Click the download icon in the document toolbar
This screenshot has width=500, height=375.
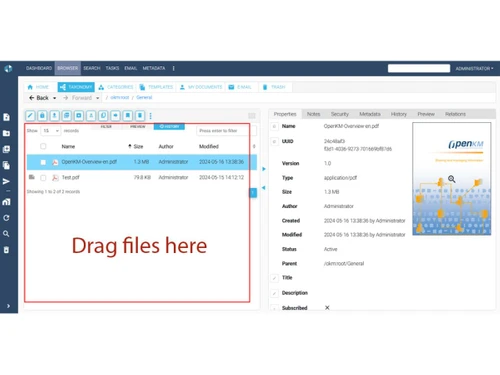[x=54, y=116]
